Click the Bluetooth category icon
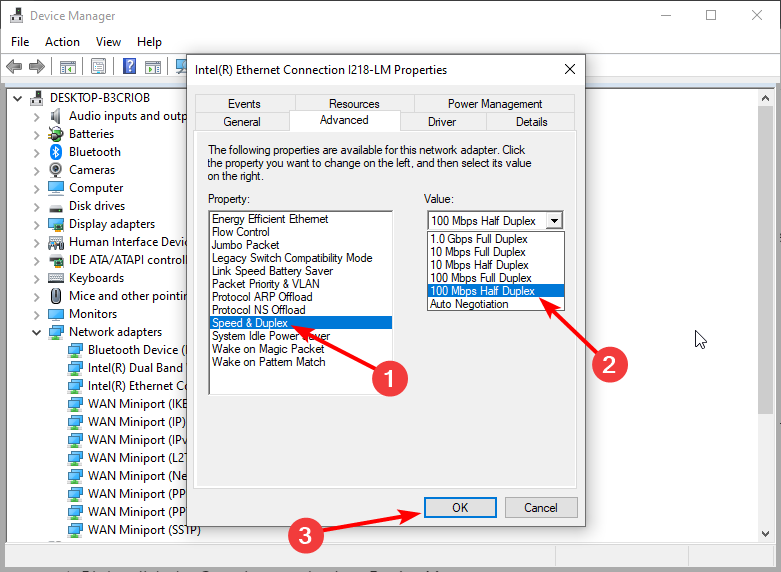 (x=56, y=152)
